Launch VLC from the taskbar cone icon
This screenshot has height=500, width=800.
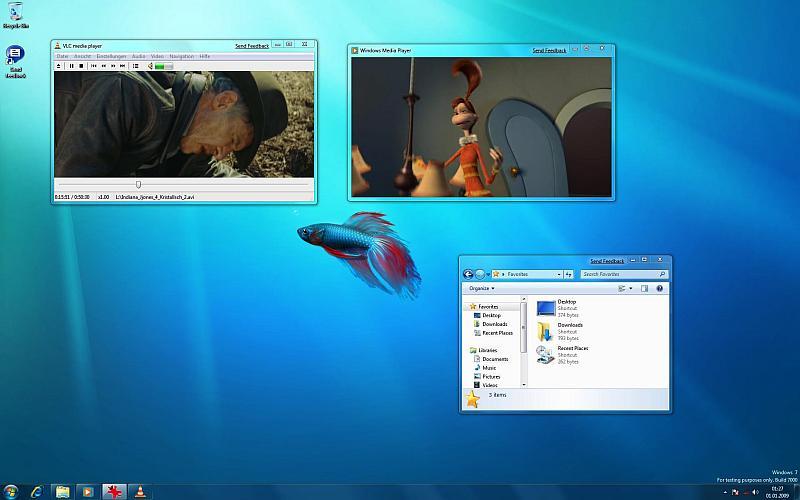(x=140, y=491)
